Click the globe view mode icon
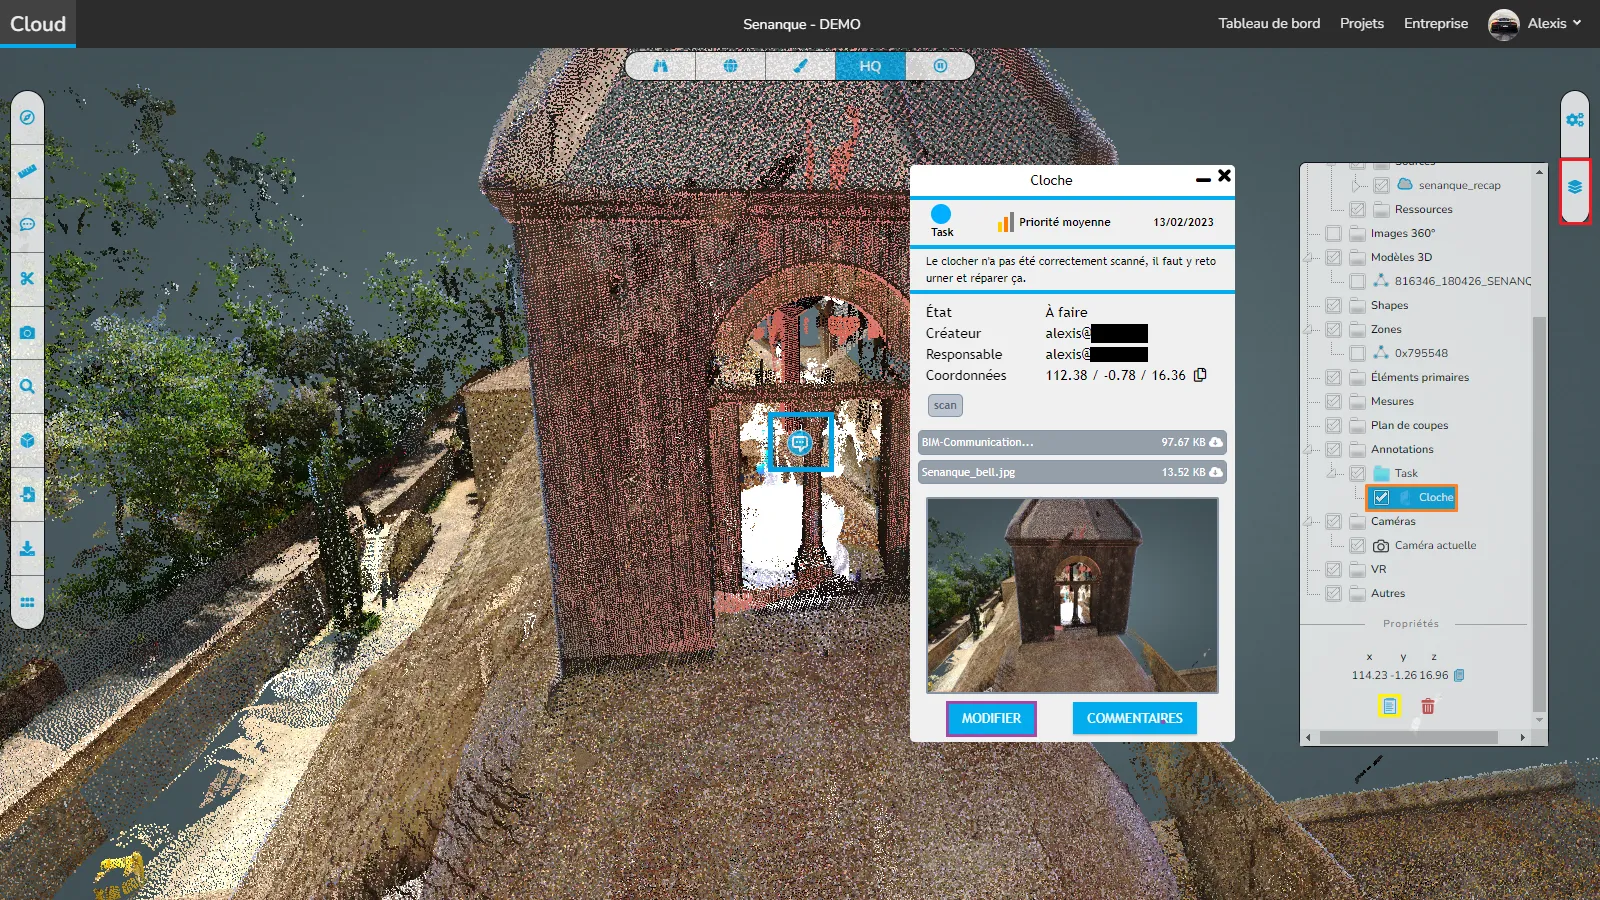This screenshot has height=900, width=1600. [730, 66]
